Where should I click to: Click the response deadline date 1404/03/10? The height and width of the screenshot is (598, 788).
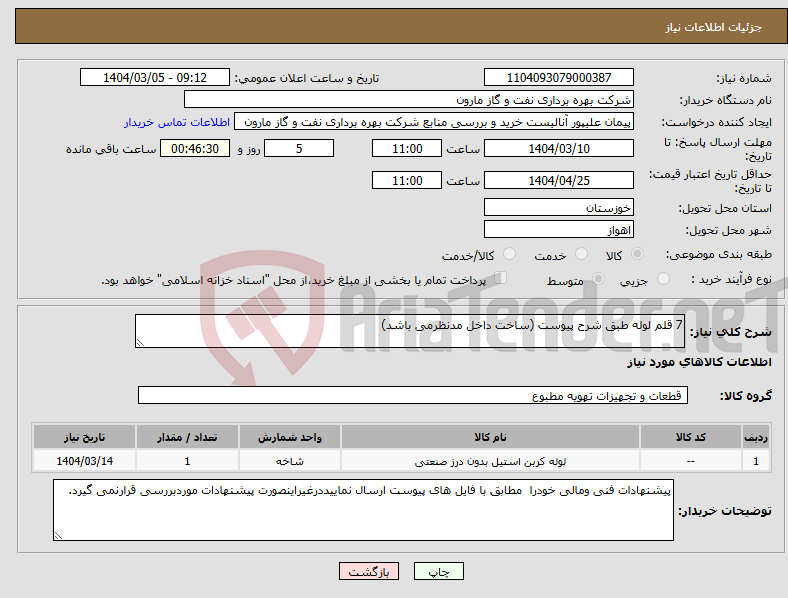pyautogui.click(x=558, y=149)
